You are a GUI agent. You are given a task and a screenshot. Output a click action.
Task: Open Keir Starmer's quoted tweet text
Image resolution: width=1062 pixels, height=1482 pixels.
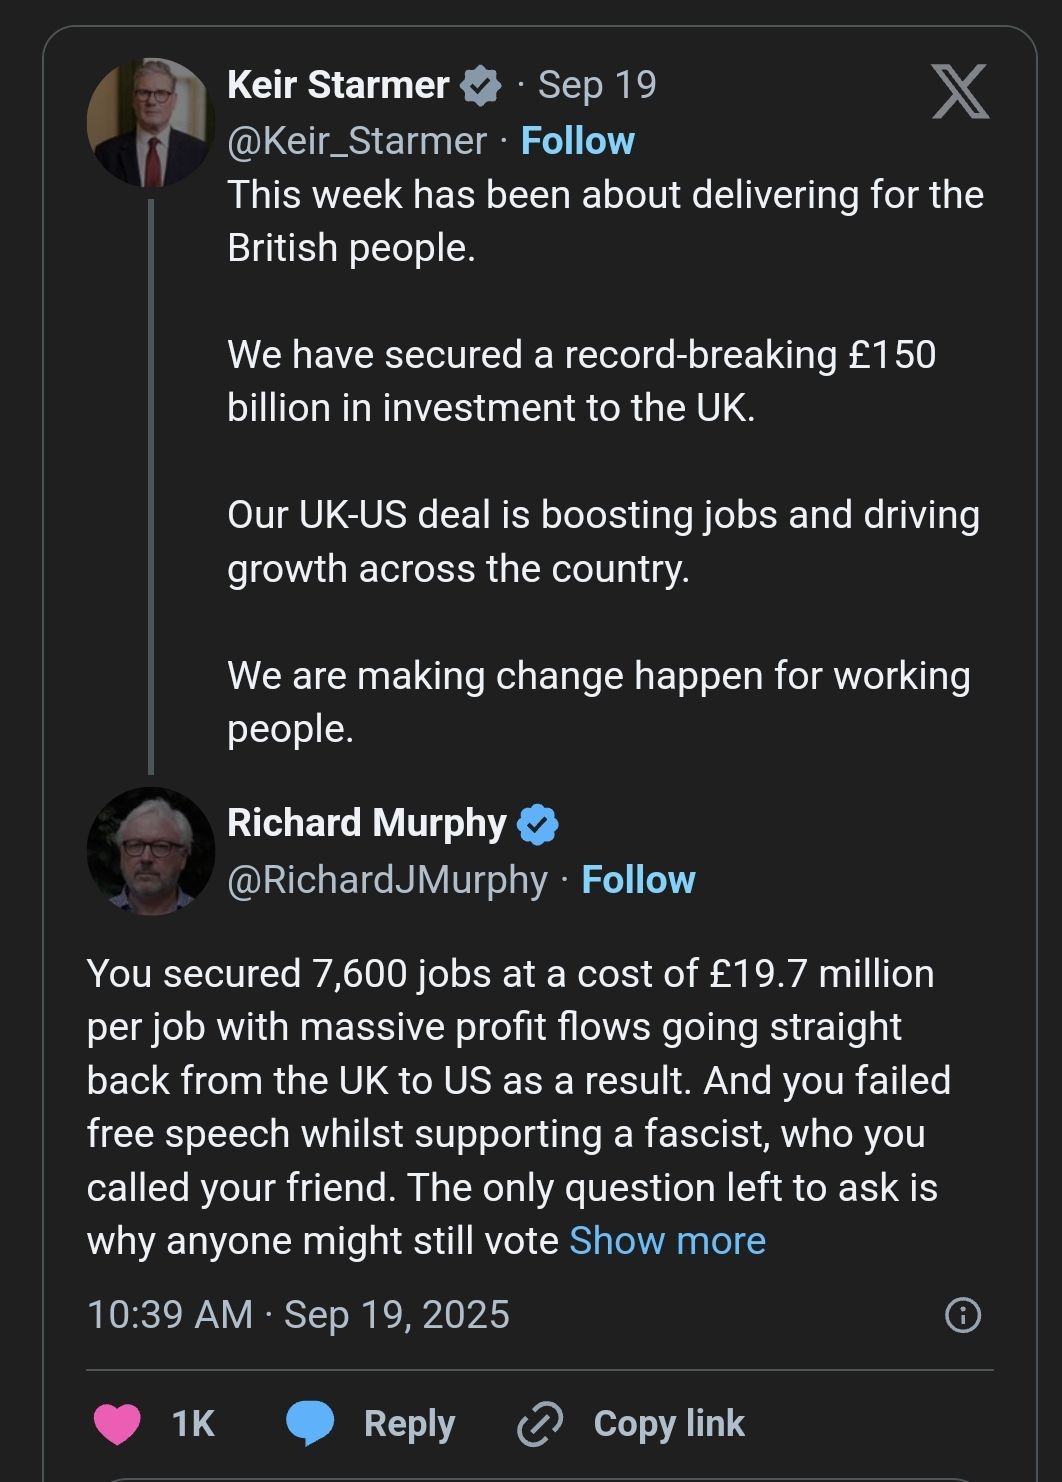(600, 460)
